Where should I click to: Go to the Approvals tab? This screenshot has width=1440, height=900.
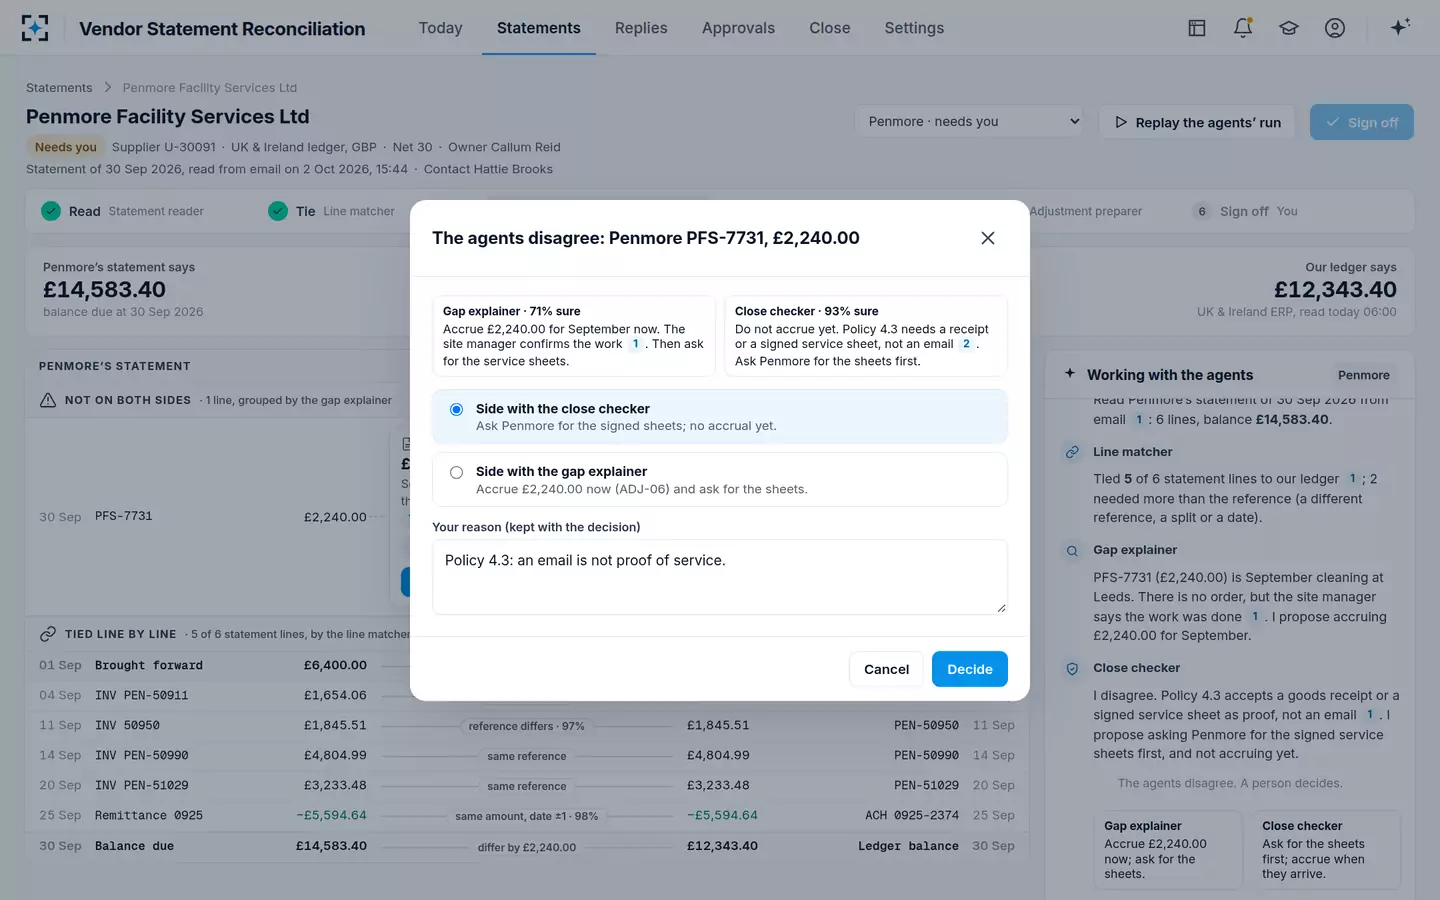738,28
